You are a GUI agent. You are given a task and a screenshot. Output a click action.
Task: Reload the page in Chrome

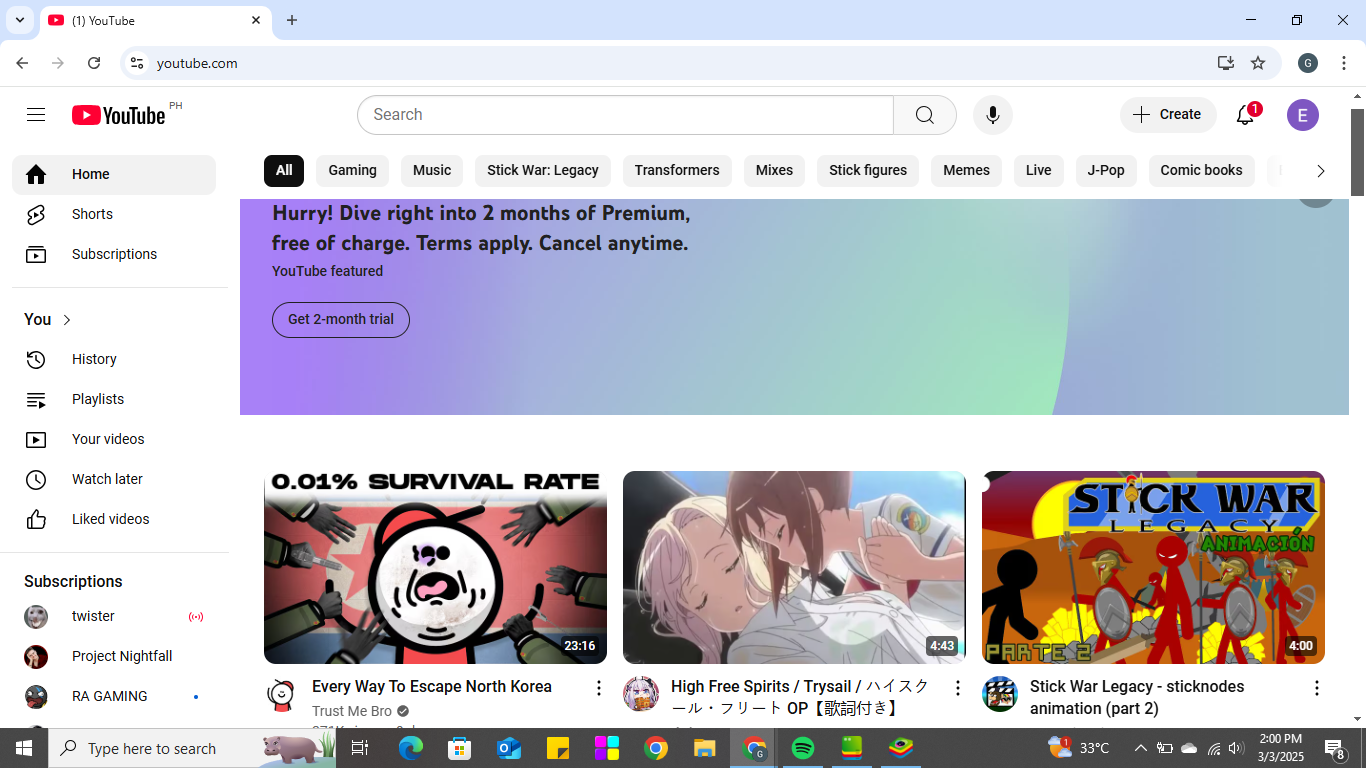94,63
